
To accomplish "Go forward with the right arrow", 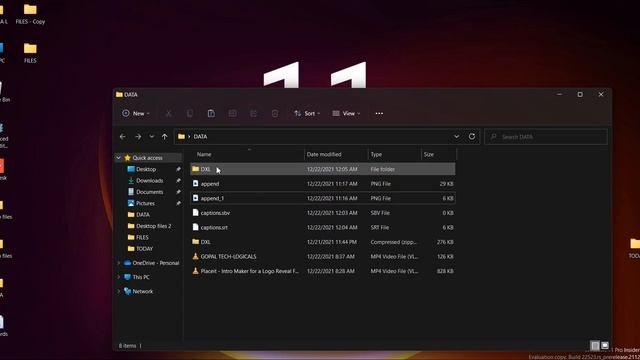I will tap(138, 137).
